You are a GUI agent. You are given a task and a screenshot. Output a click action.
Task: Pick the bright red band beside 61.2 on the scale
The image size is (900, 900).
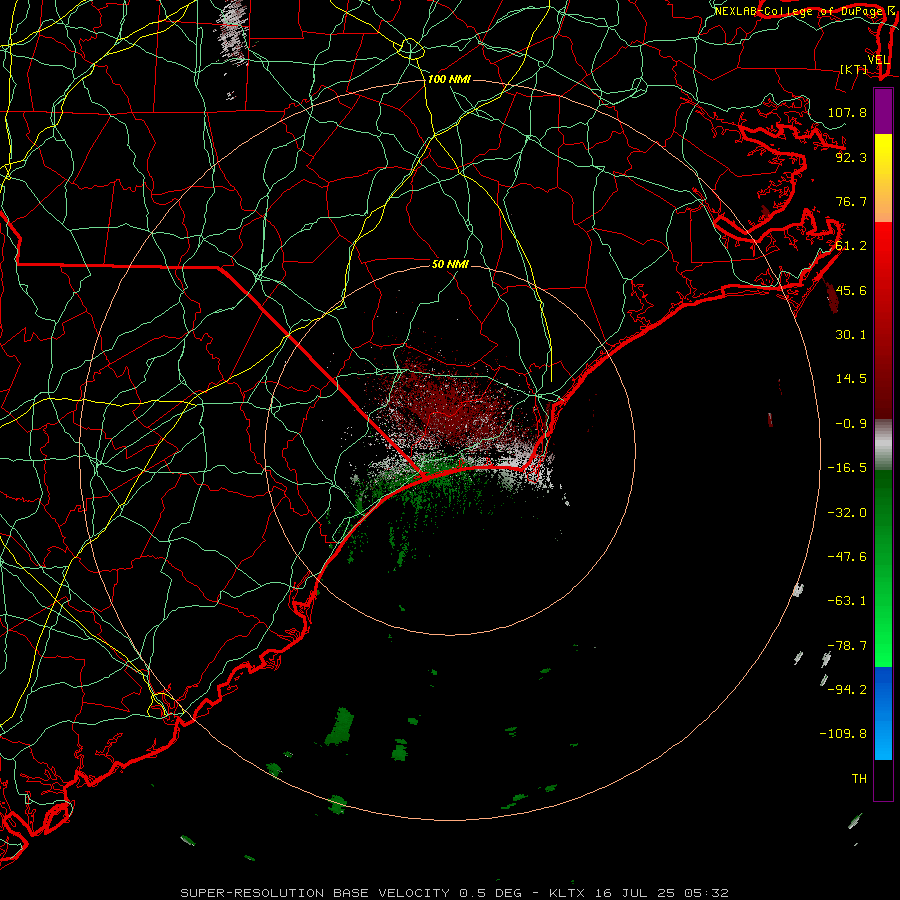[x=883, y=246]
